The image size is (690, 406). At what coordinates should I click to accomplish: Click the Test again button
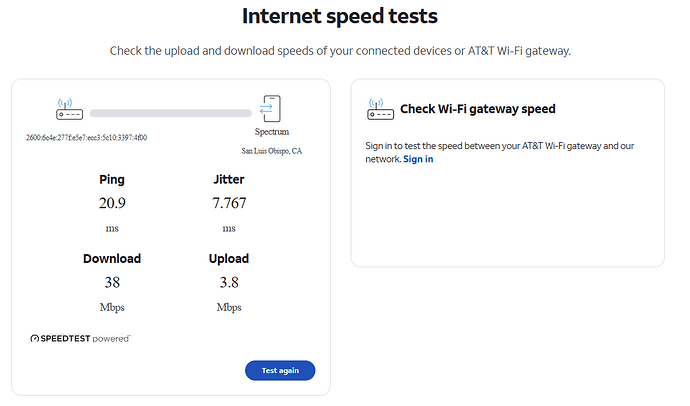click(280, 370)
